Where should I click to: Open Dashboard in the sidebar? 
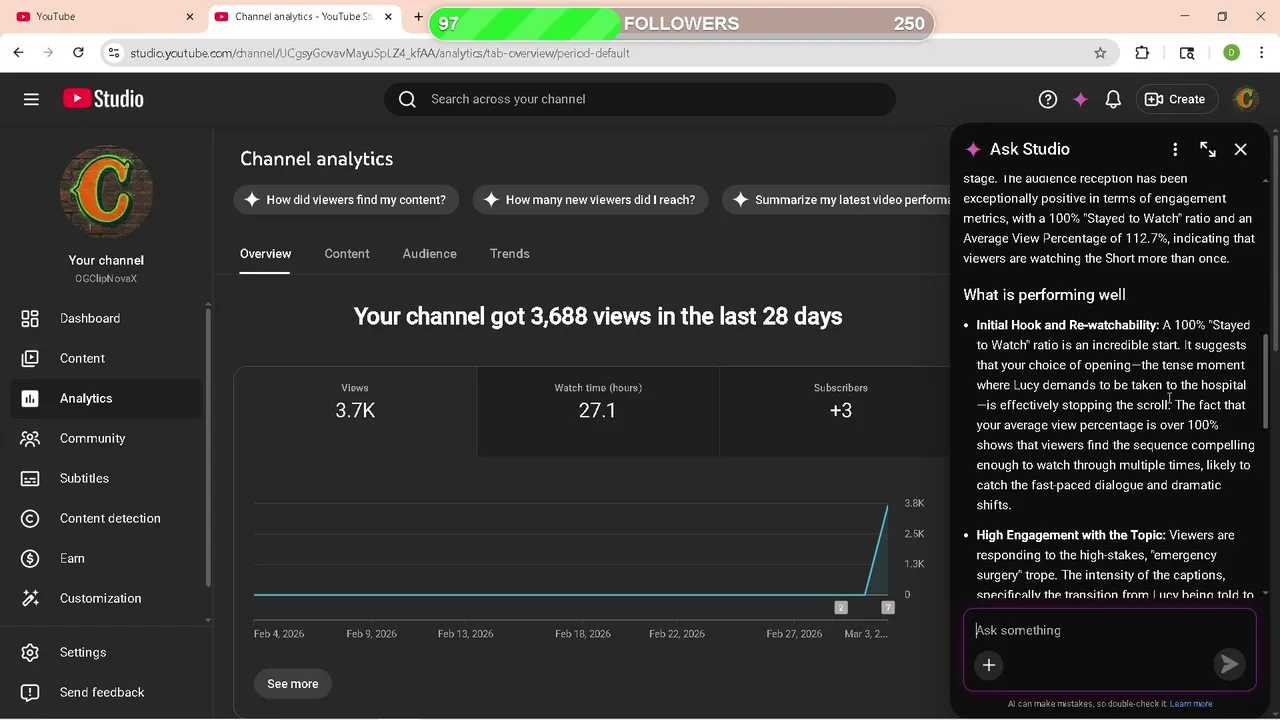click(x=106, y=318)
